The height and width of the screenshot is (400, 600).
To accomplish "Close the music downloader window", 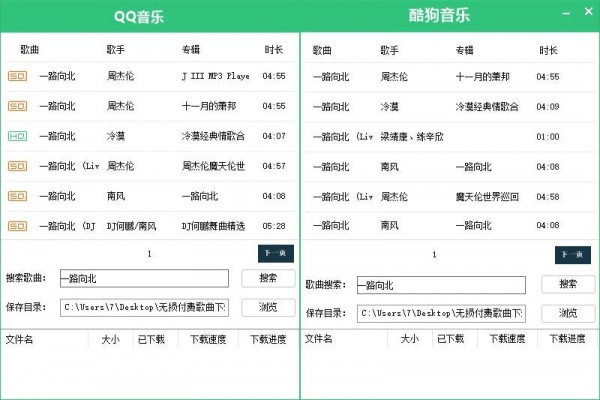I will tap(589, 12).
